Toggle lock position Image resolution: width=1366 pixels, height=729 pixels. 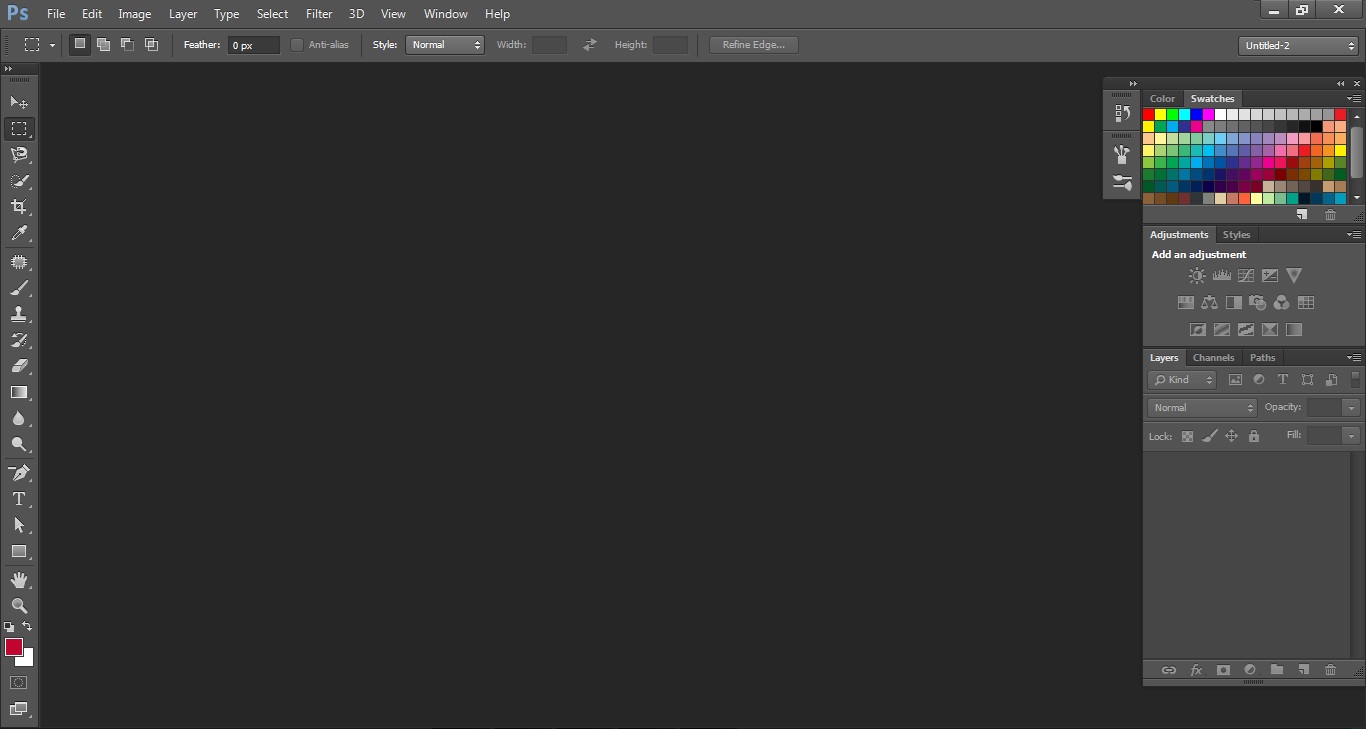(x=1231, y=436)
